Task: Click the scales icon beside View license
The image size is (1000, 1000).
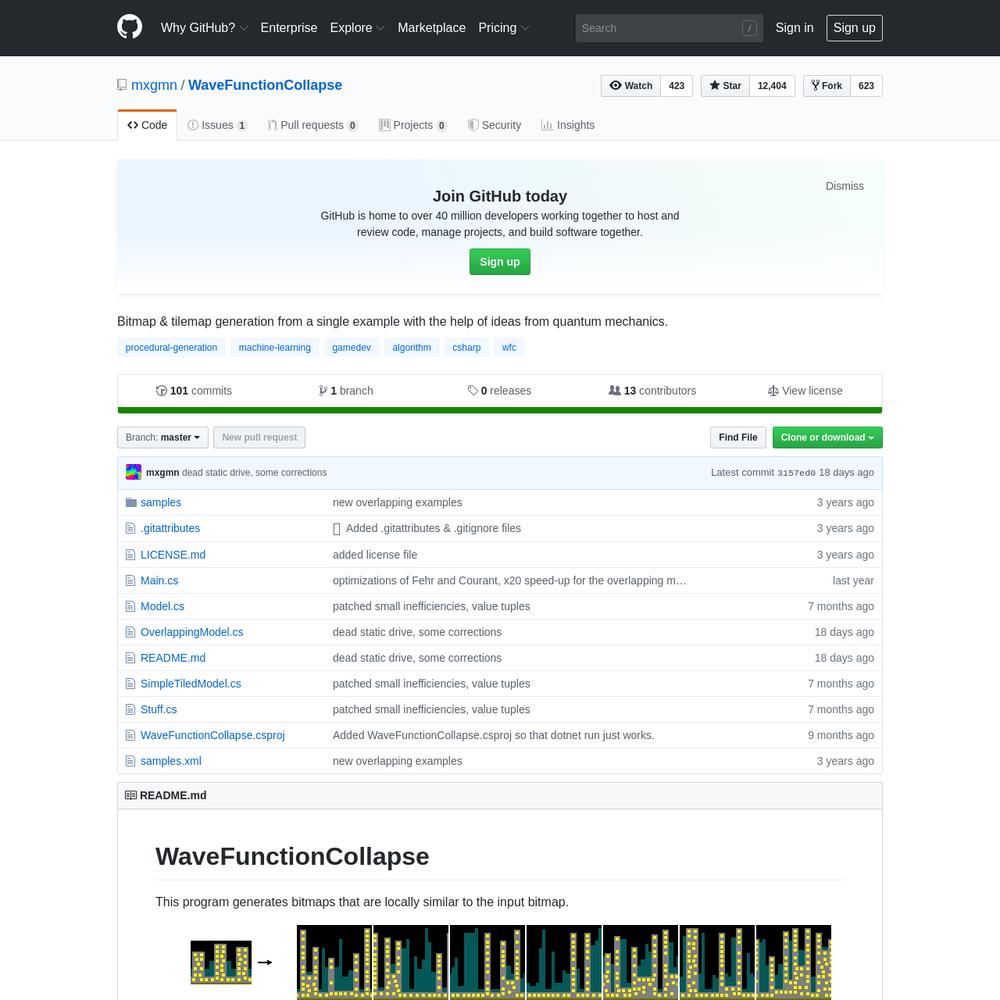Action: (x=773, y=391)
